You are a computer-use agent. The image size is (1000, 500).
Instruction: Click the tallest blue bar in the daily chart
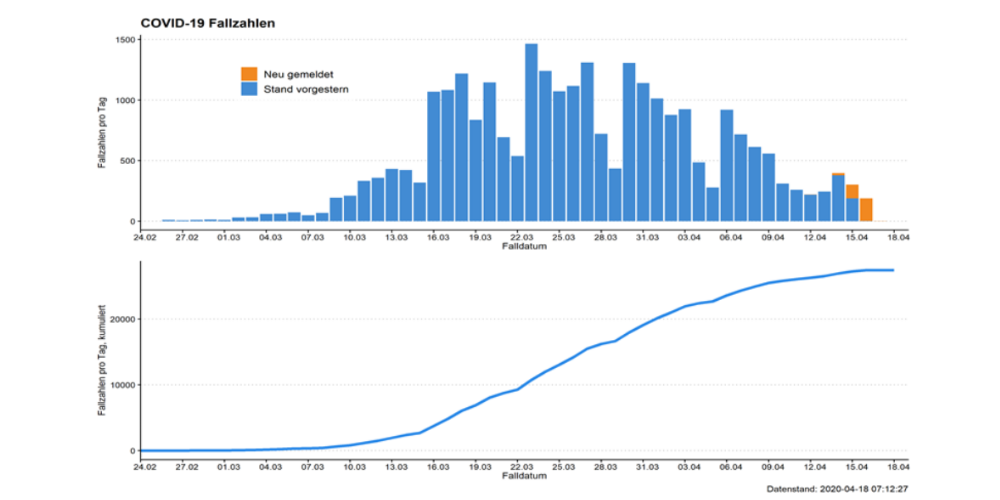pyautogui.click(x=531, y=132)
